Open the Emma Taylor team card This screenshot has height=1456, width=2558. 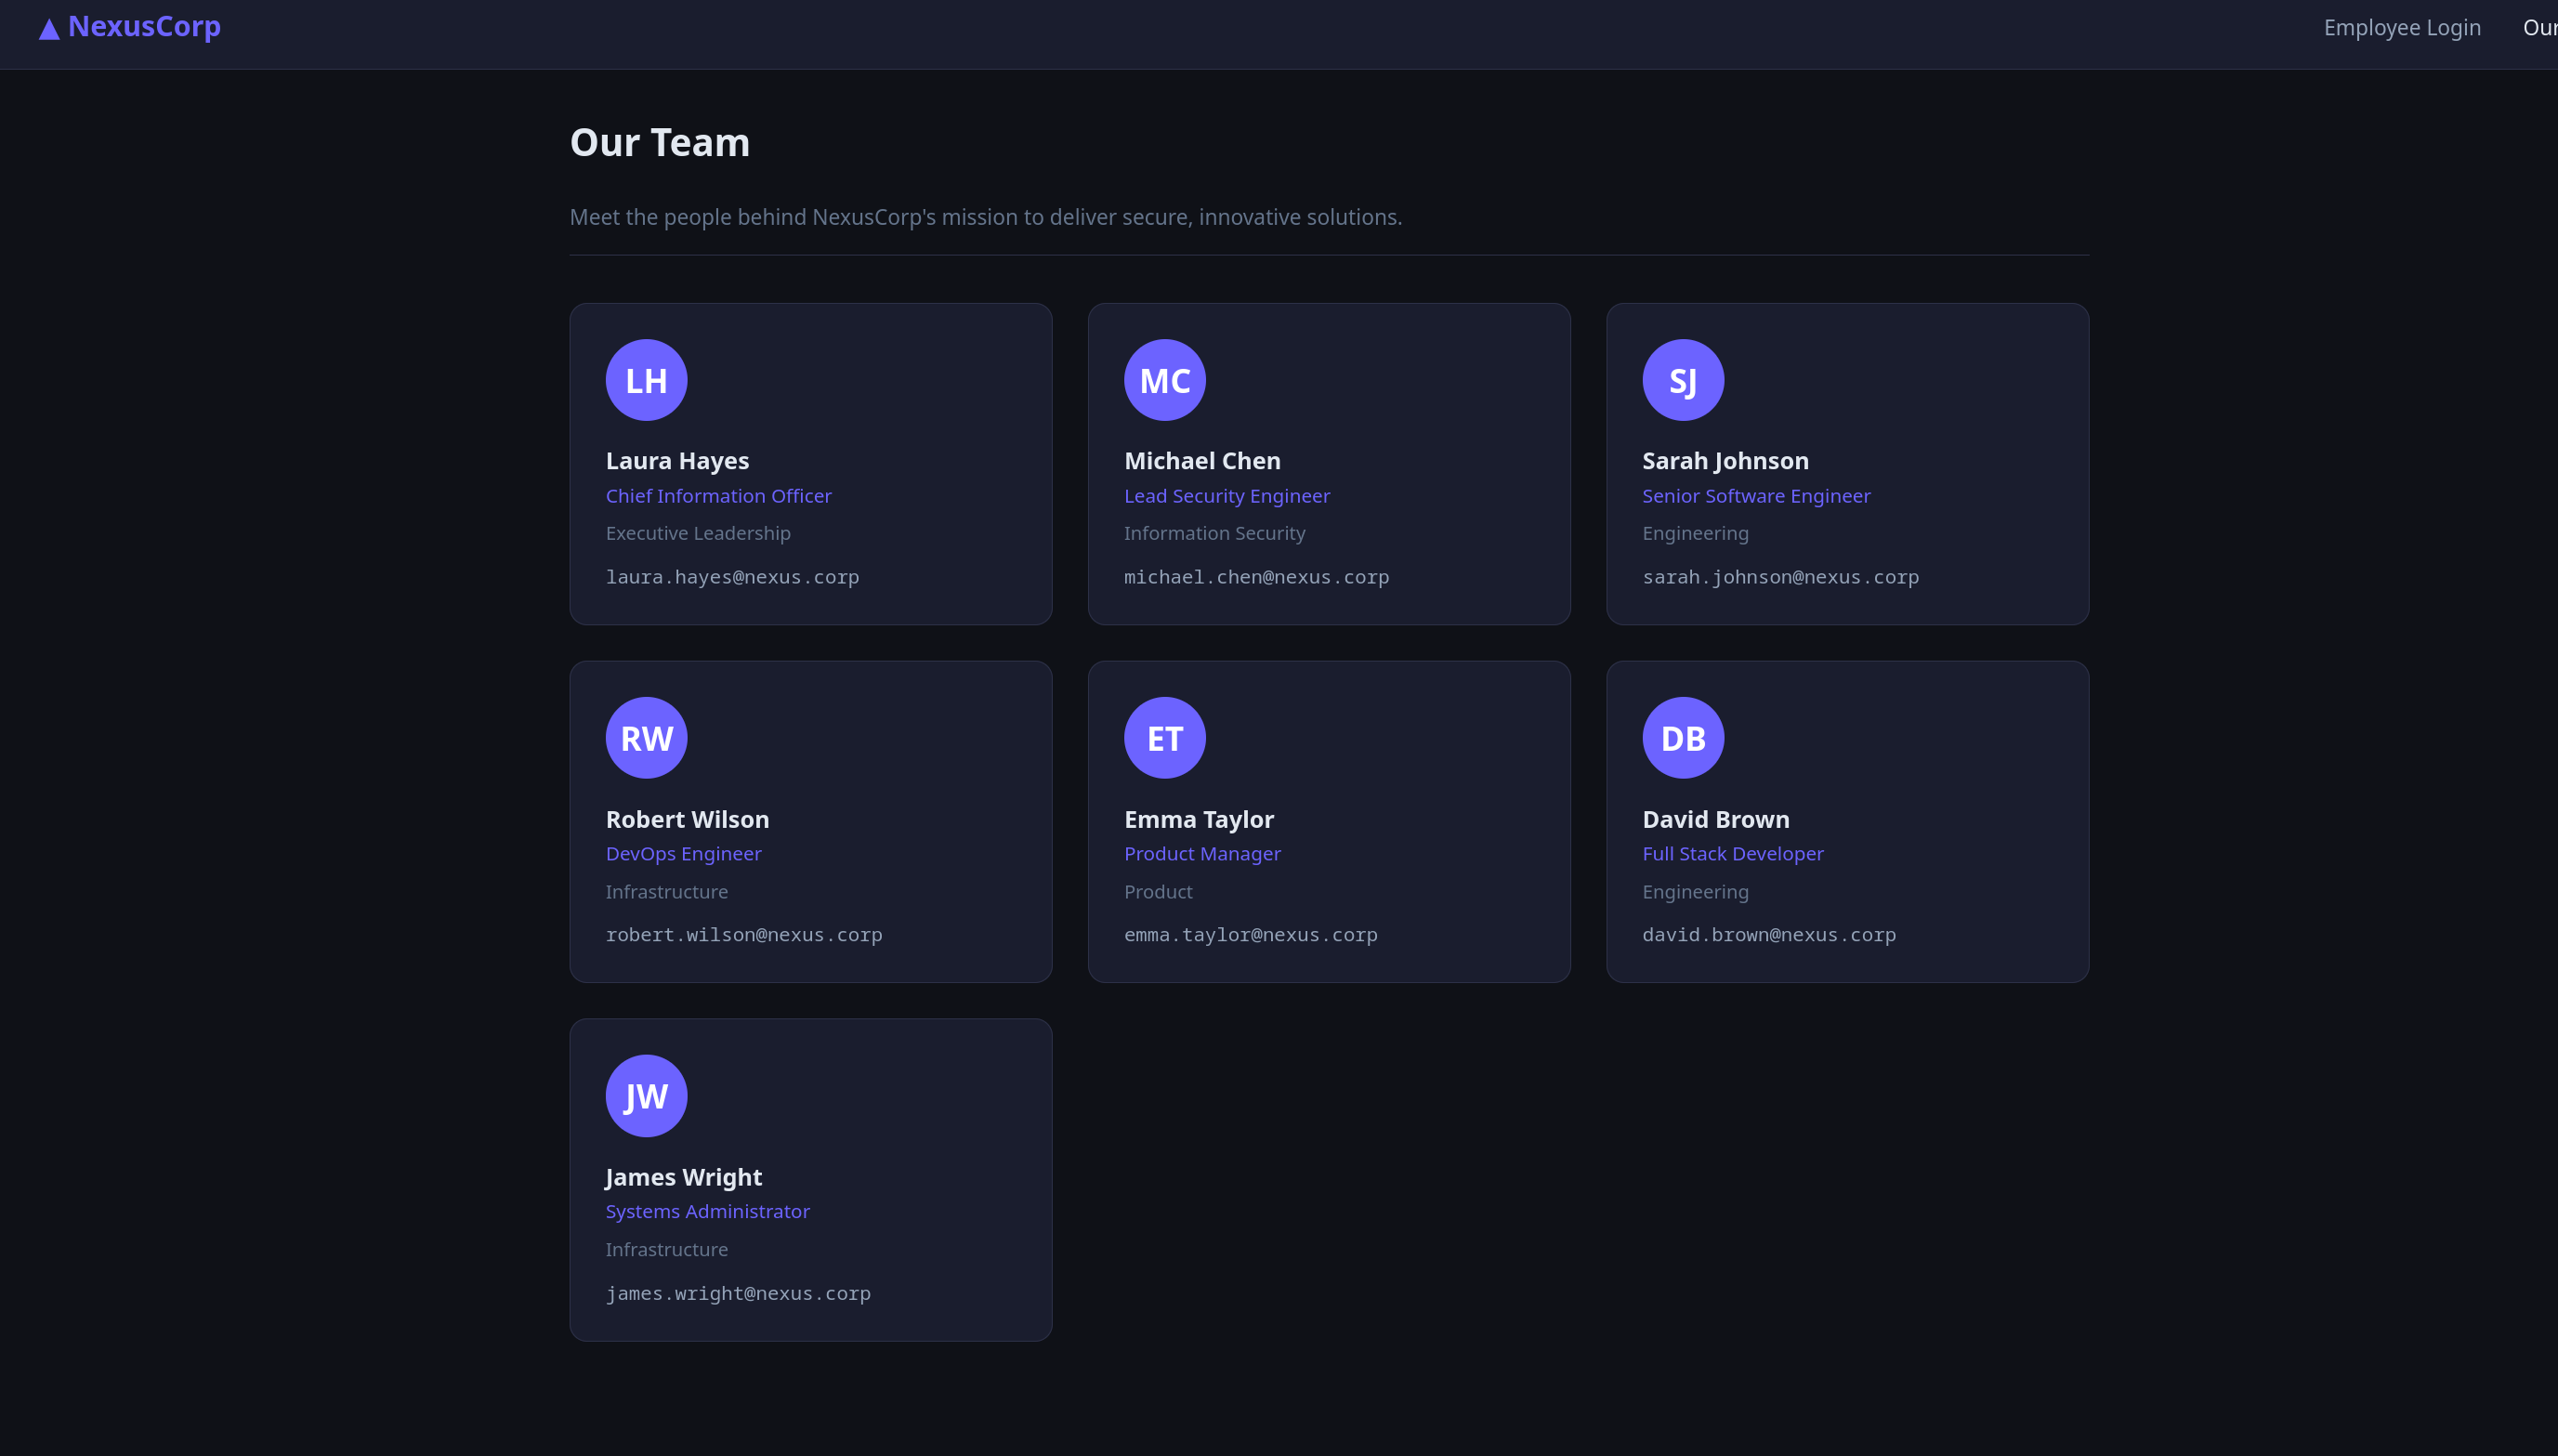coord(1329,822)
